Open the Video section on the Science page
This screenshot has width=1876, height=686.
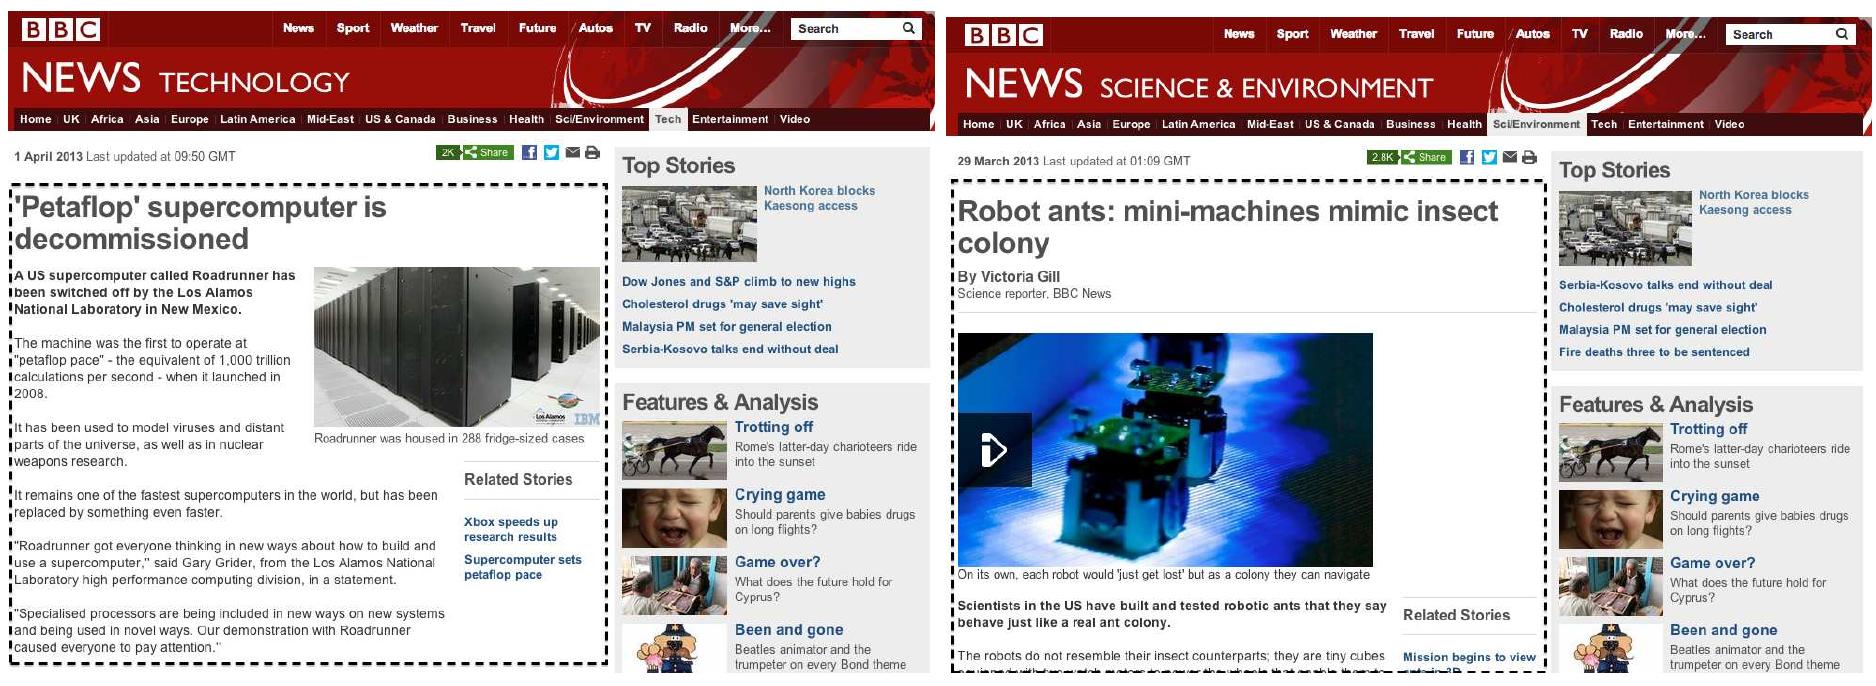(1729, 125)
